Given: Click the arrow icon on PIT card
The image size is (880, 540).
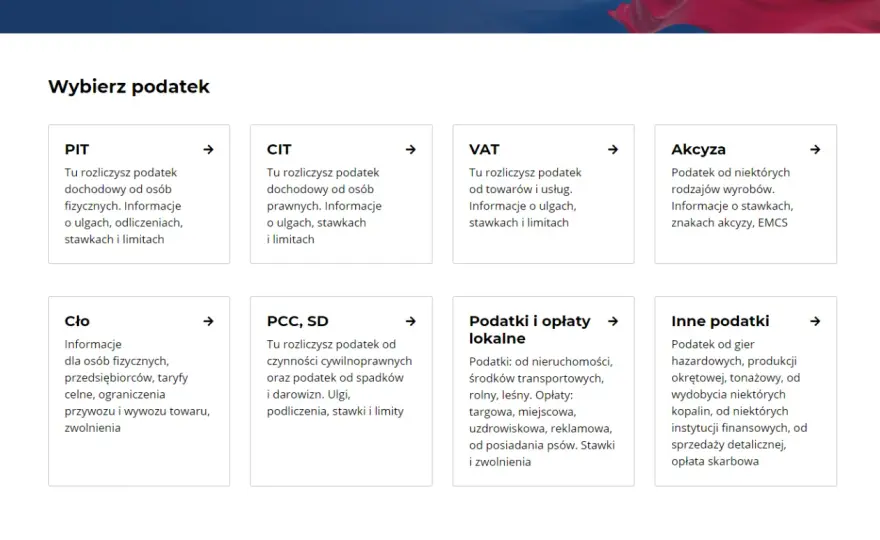Looking at the screenshot, I should [208, 149].
